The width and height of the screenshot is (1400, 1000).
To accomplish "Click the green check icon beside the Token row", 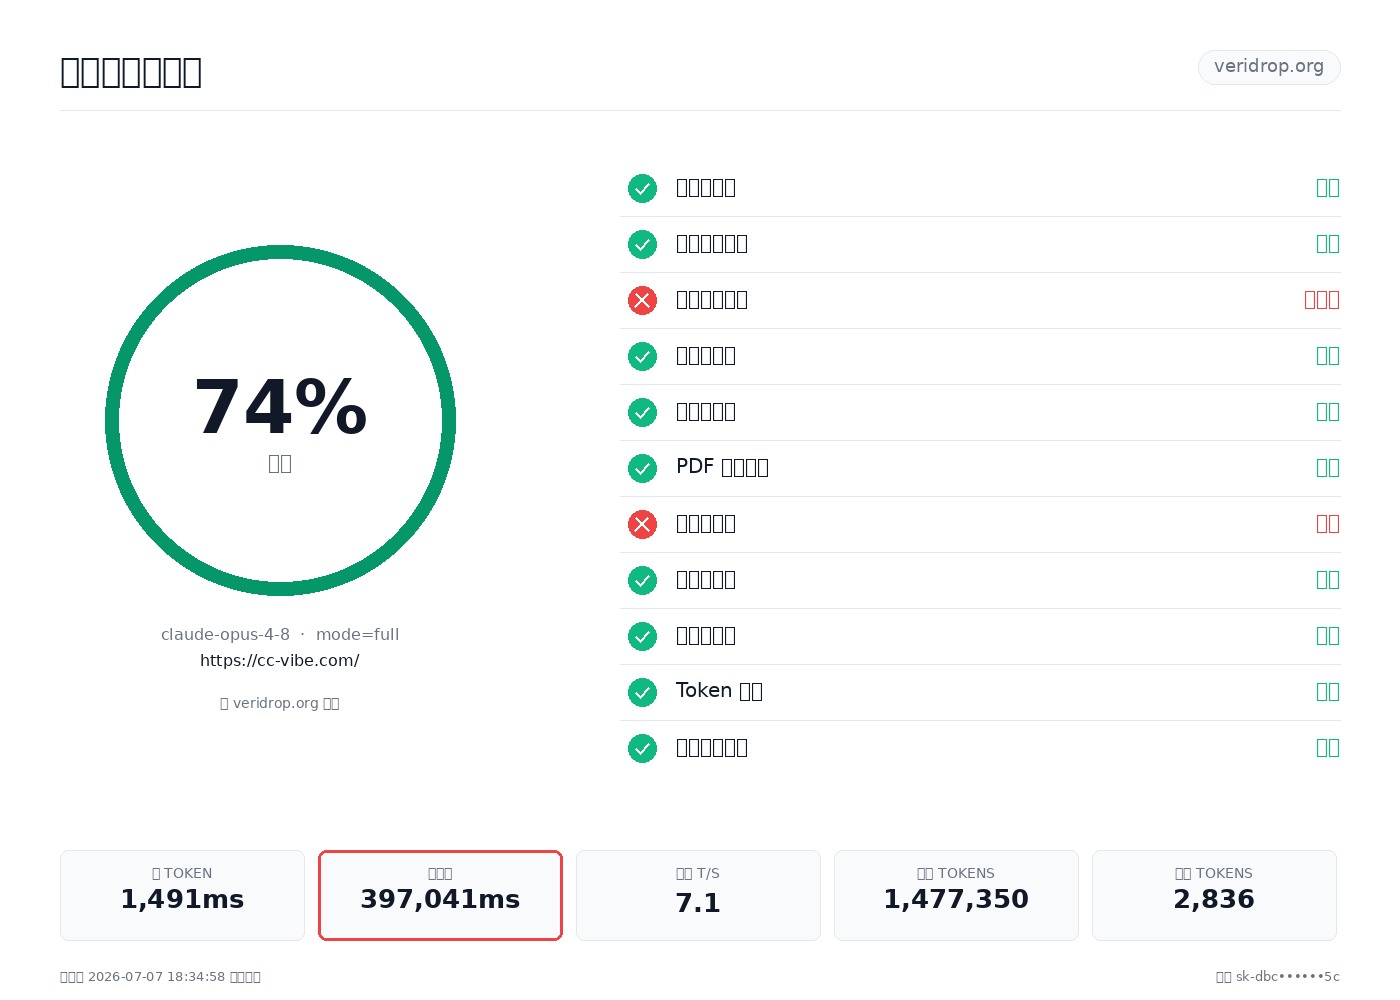I will coord(642,692).
